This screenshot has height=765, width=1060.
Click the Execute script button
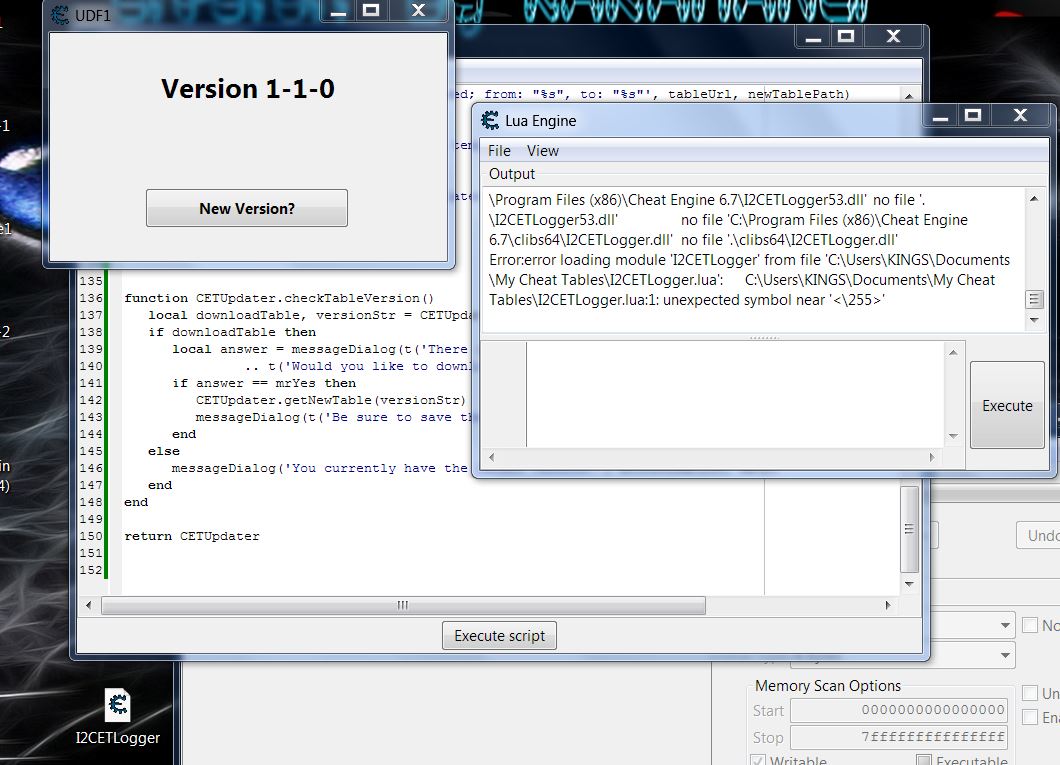click(499, 636)
